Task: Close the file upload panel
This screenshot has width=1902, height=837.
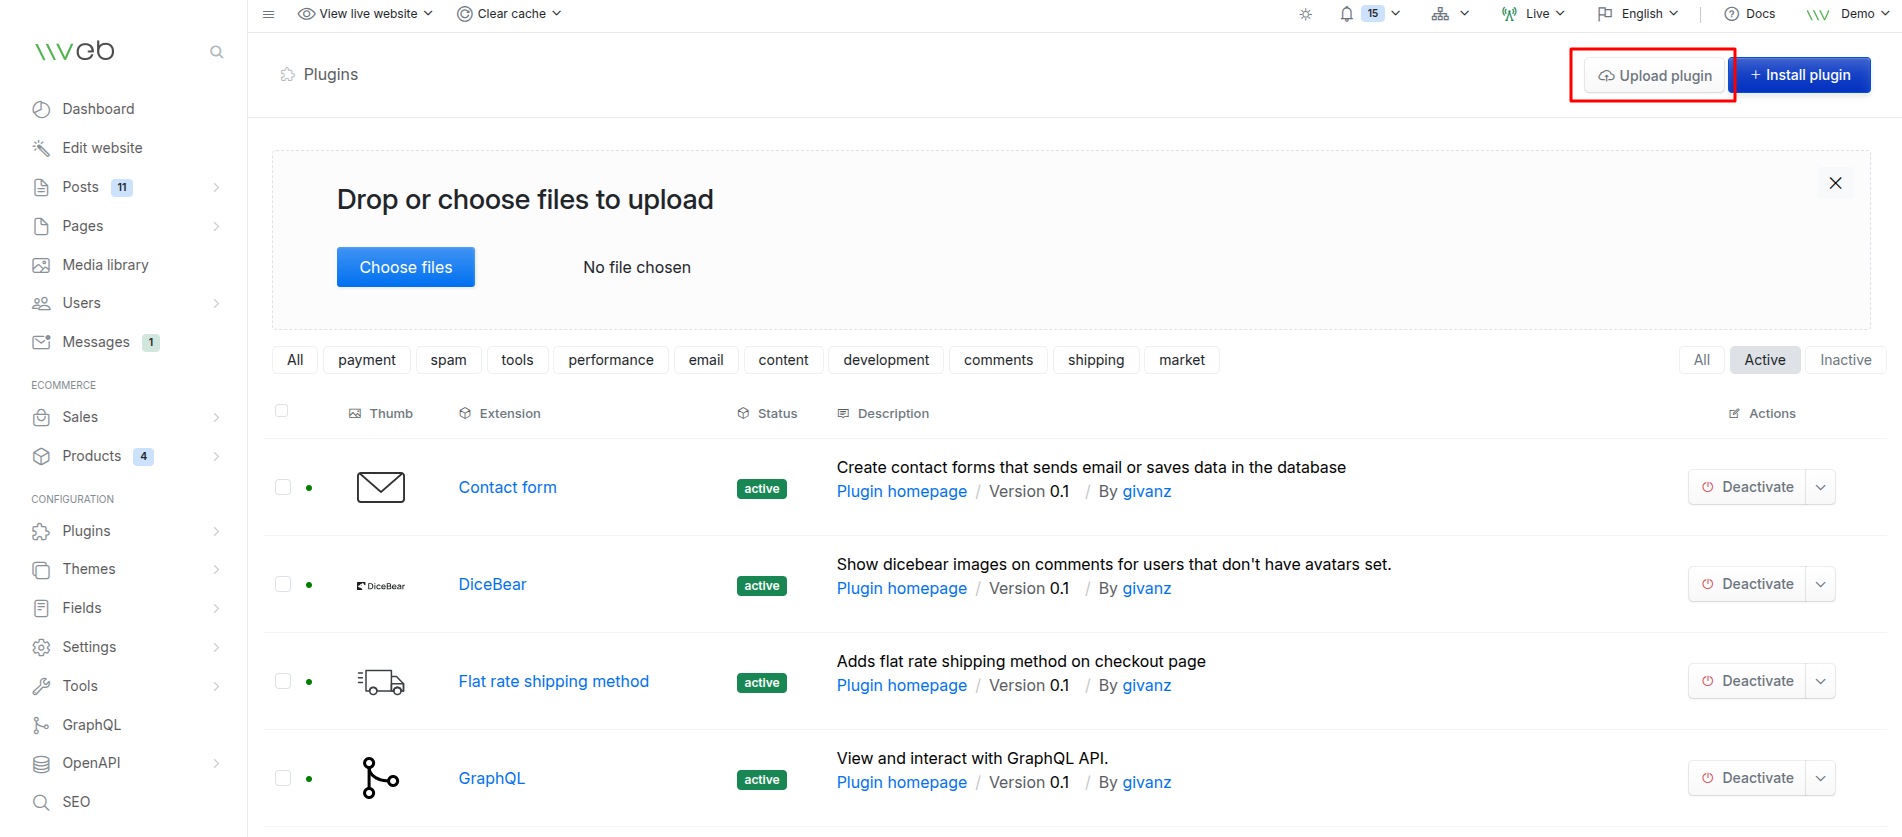Action: point(1835,183)
